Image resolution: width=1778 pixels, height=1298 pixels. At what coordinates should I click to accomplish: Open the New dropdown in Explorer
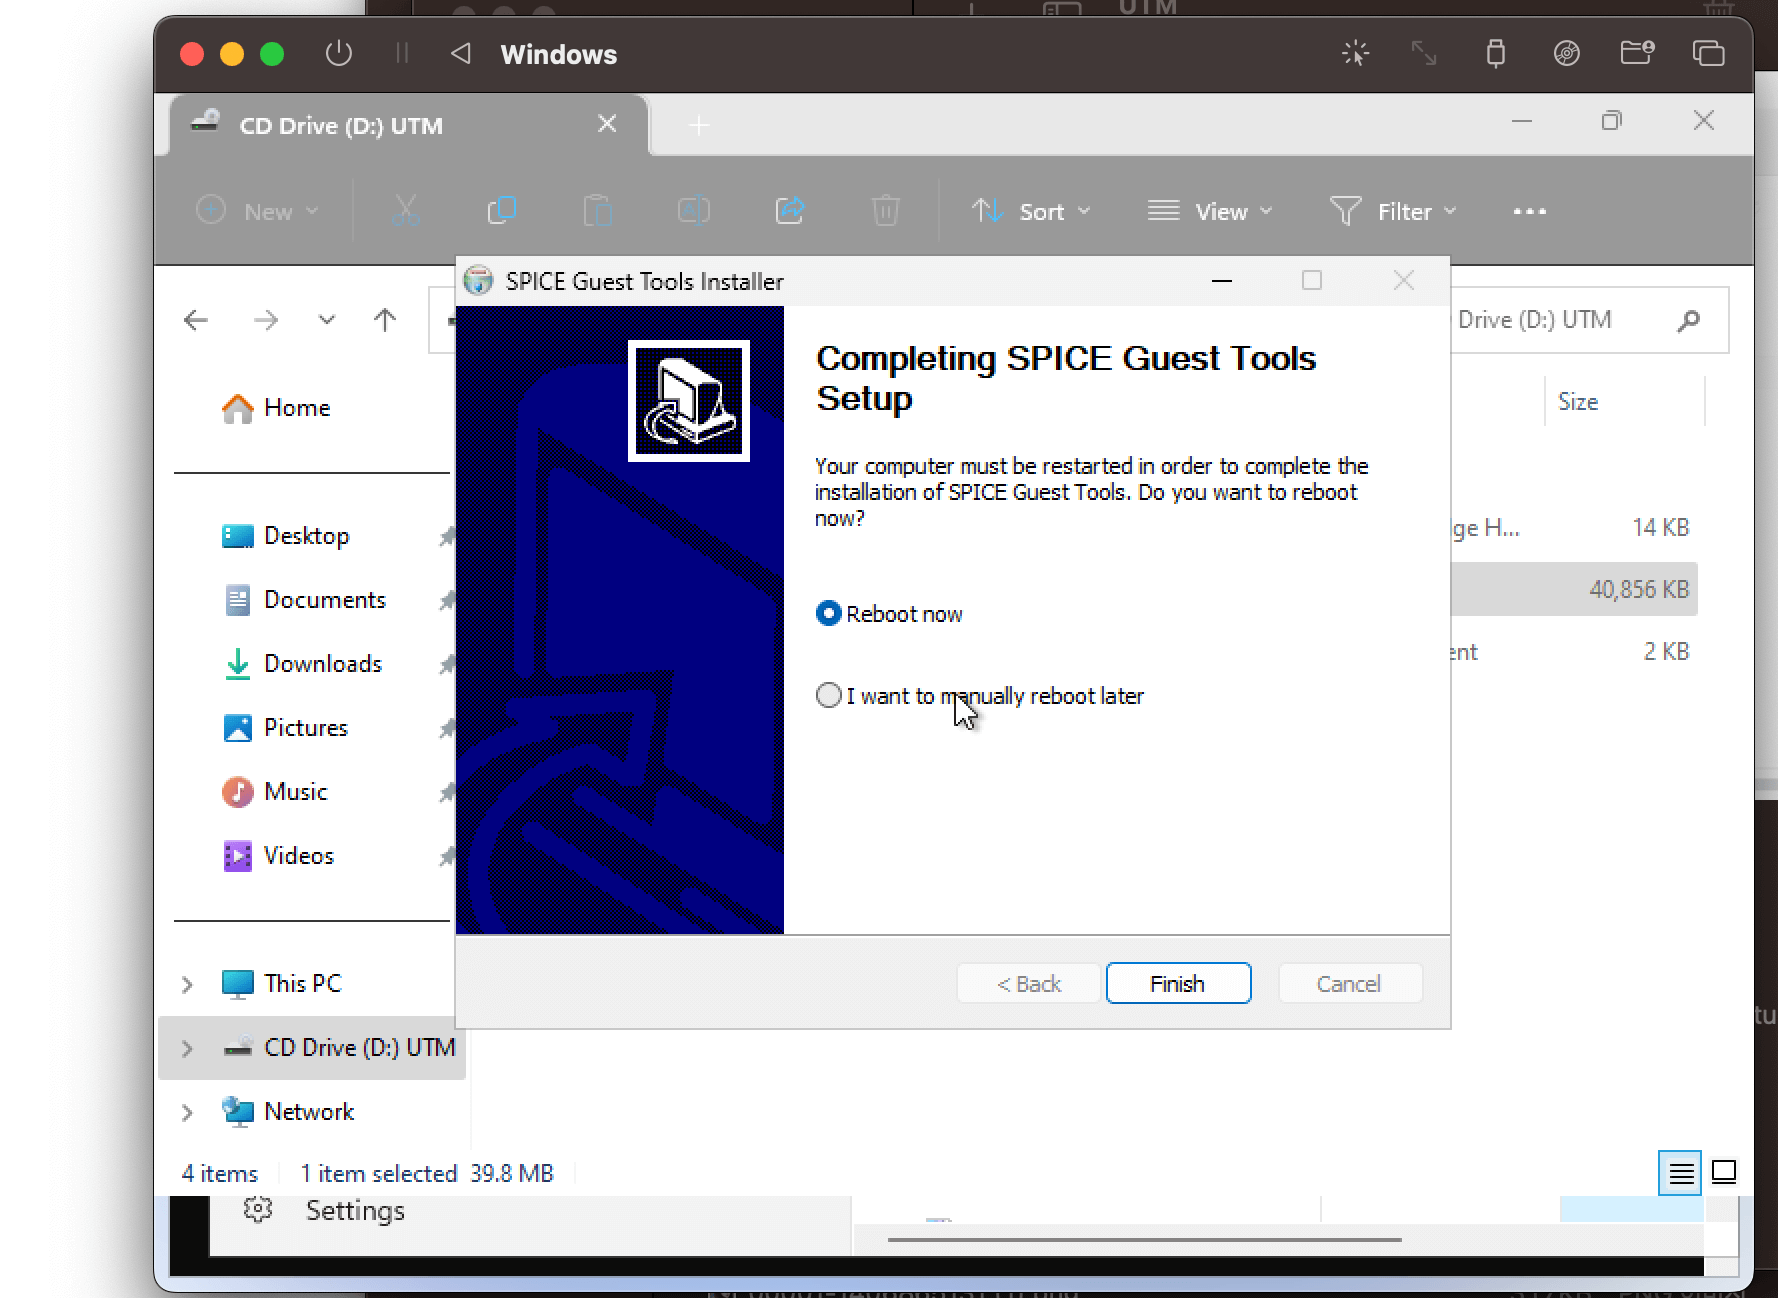pyautogui.click(x=258, y=211)
